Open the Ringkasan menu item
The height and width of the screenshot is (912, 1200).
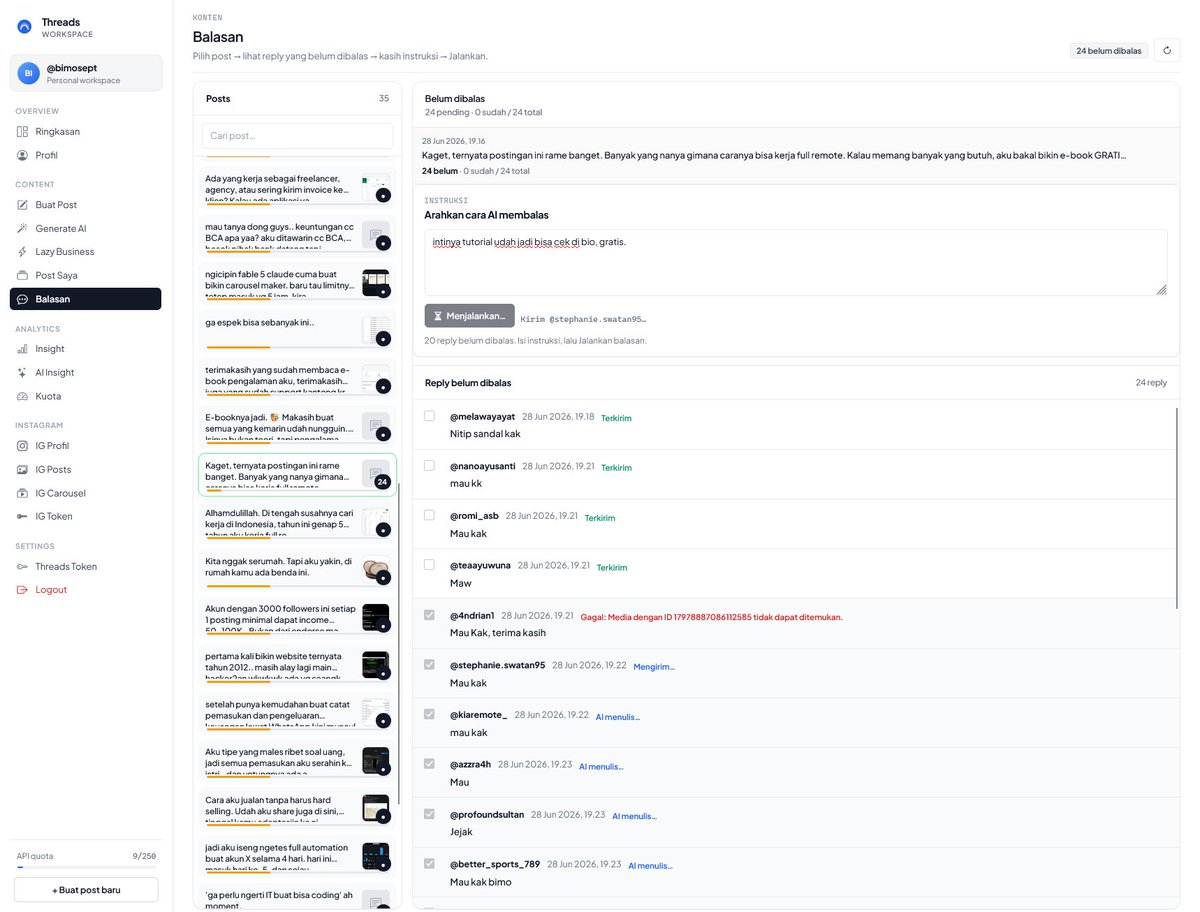[x=85, y=132]
